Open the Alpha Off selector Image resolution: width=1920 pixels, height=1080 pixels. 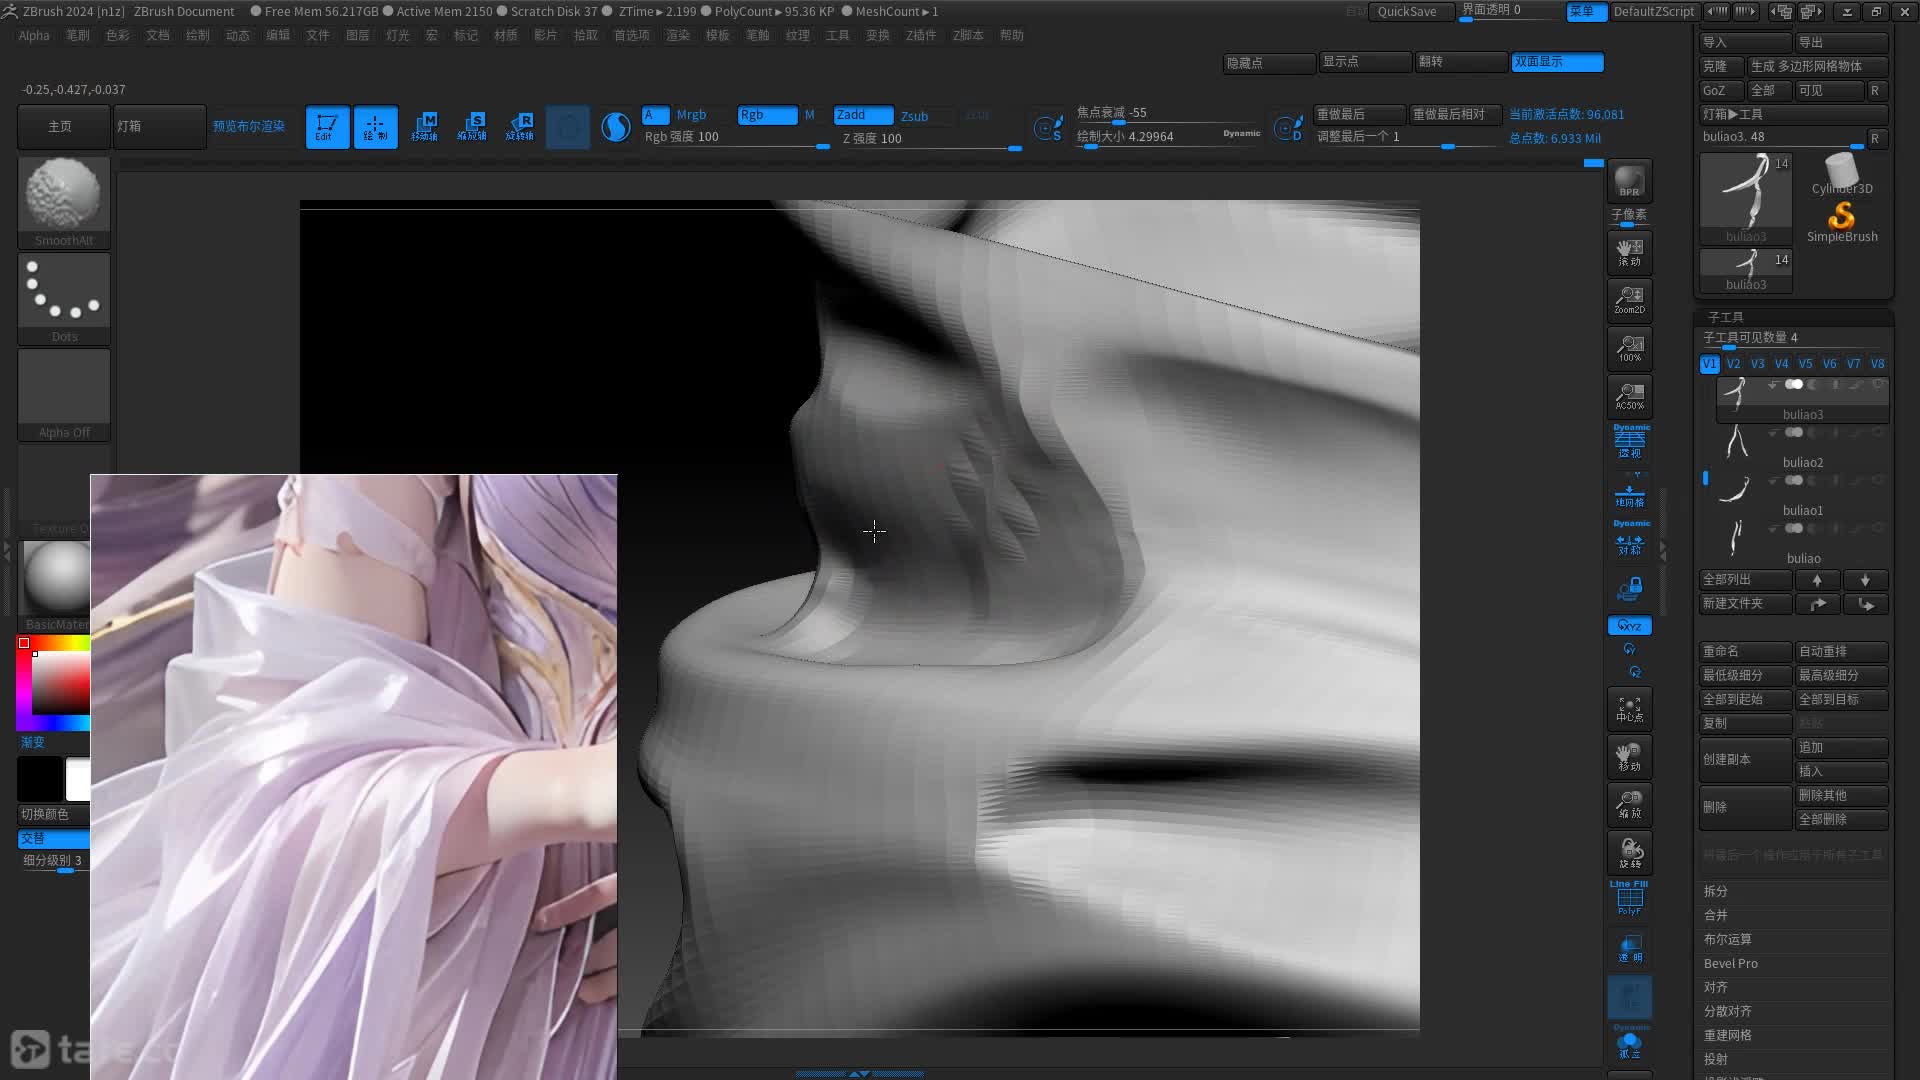(x=64, y=394)
